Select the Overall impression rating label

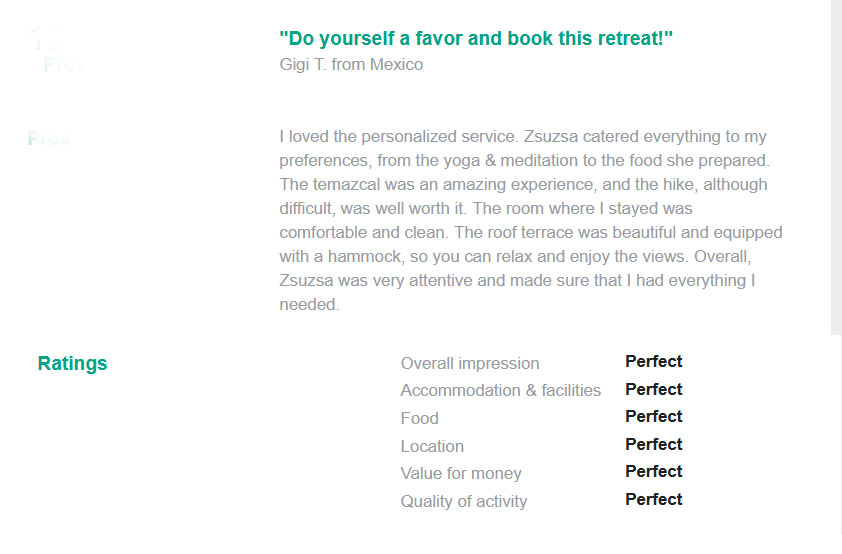[470, 363]
